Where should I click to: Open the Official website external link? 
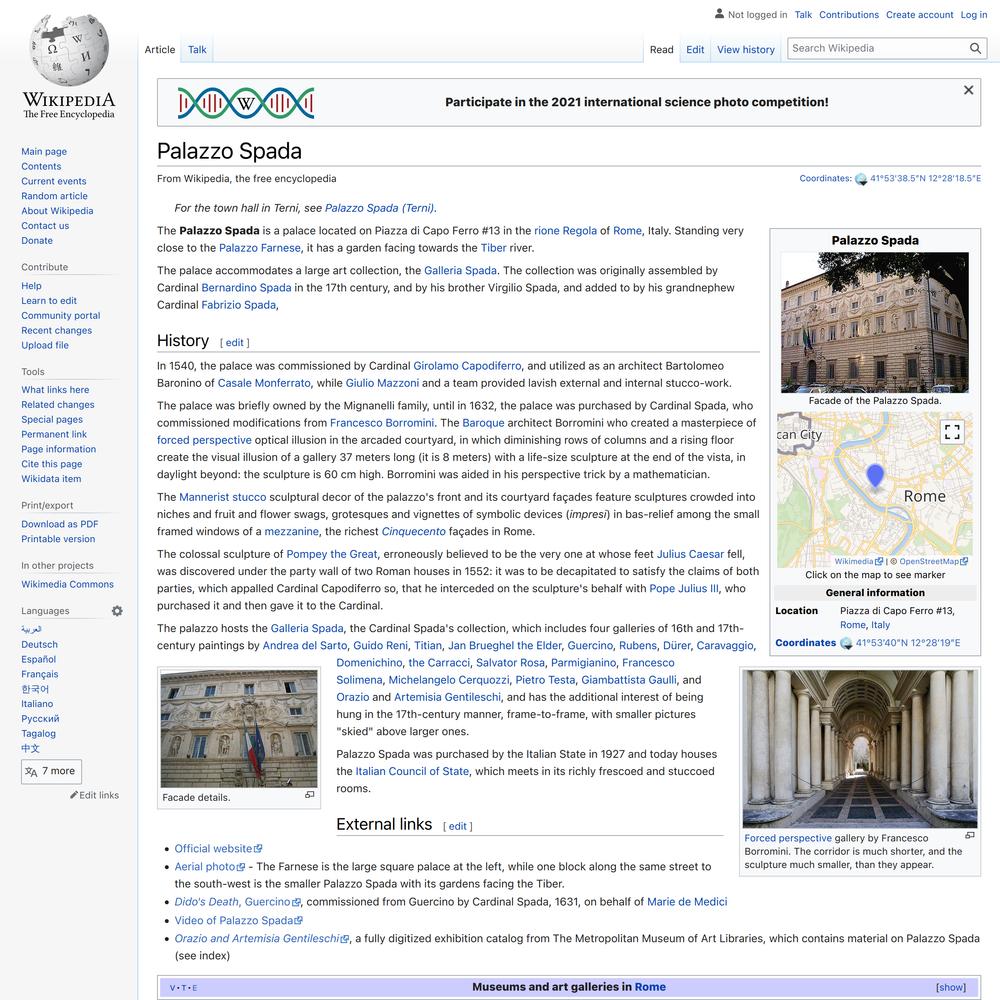click(218, 849)
